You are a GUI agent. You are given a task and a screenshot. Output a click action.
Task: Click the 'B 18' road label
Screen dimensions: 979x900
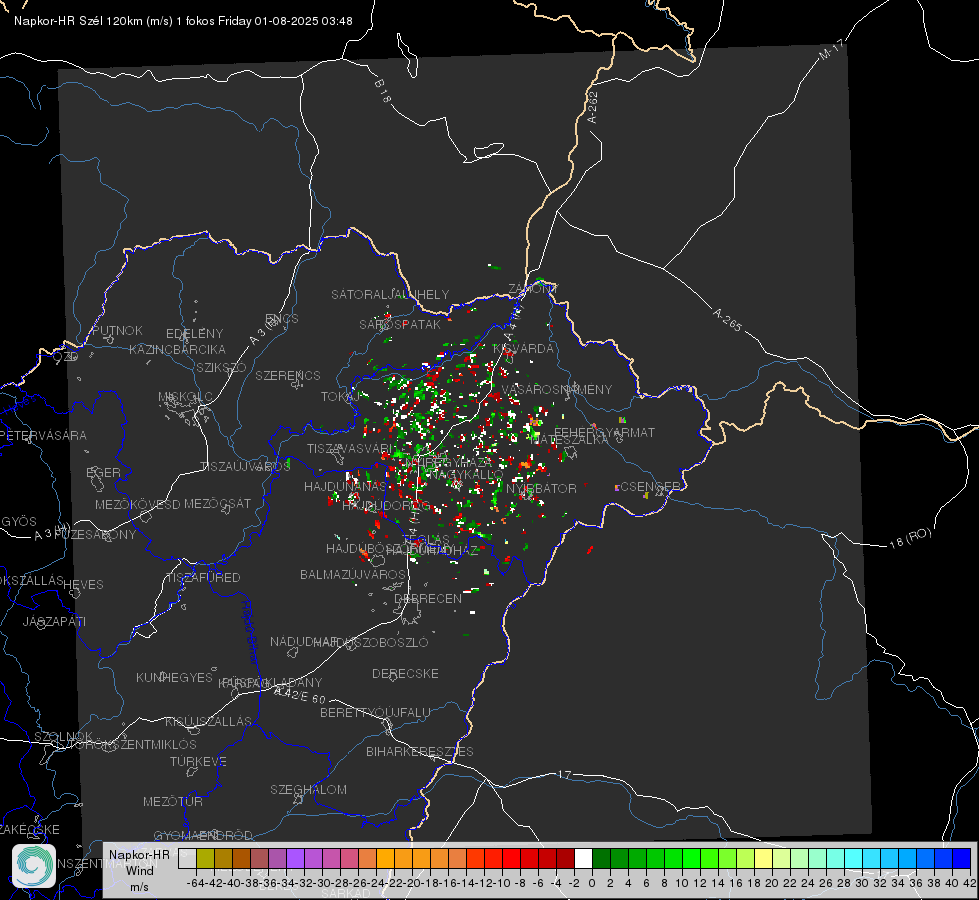(x=382, y=91)
